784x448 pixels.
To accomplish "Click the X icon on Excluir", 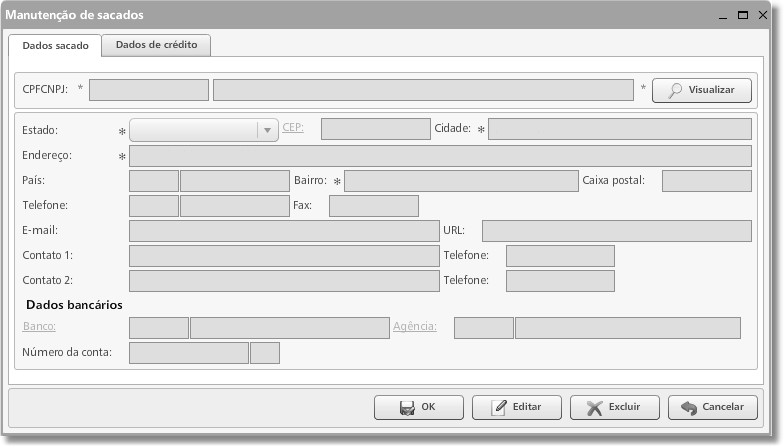I will click(x=594, y=408).
